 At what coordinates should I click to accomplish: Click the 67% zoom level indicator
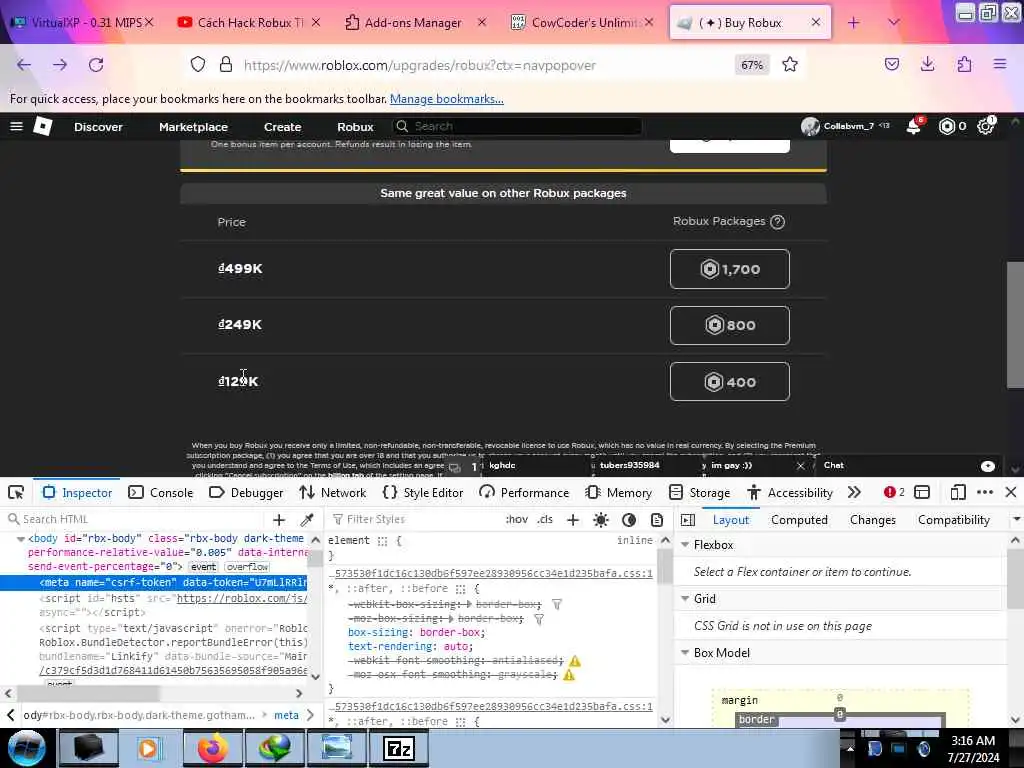(752, 65)
